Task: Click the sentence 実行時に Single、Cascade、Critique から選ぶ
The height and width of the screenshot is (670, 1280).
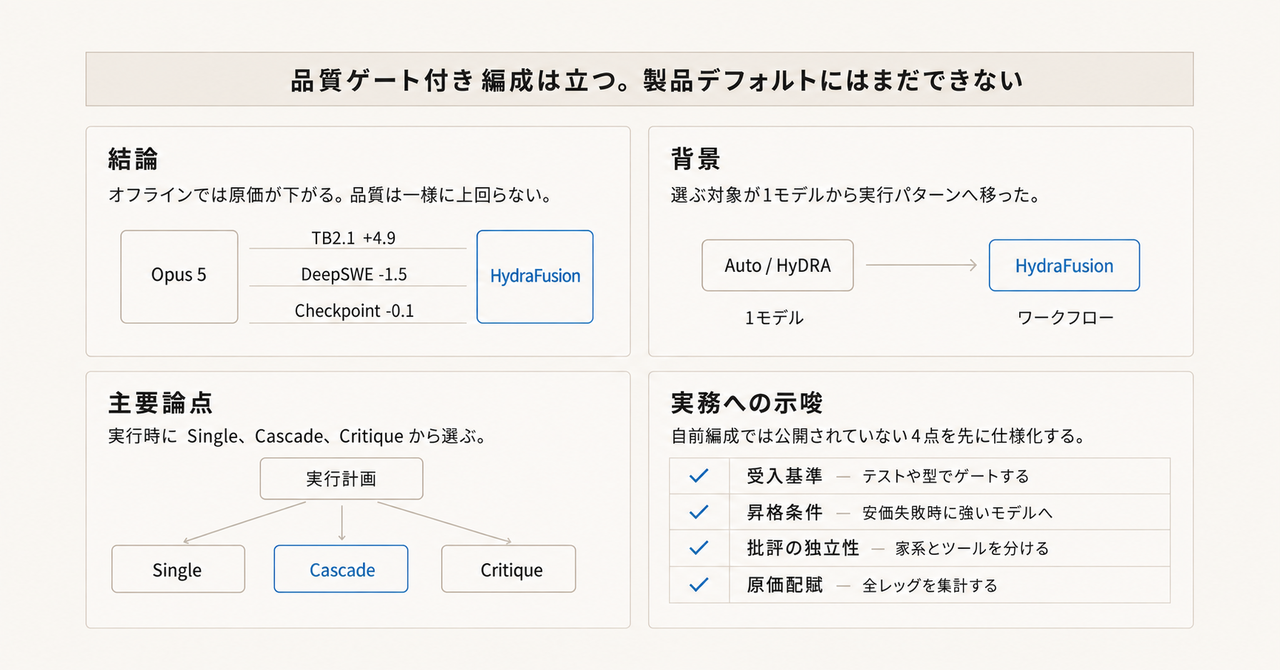Action: point(297,437)
